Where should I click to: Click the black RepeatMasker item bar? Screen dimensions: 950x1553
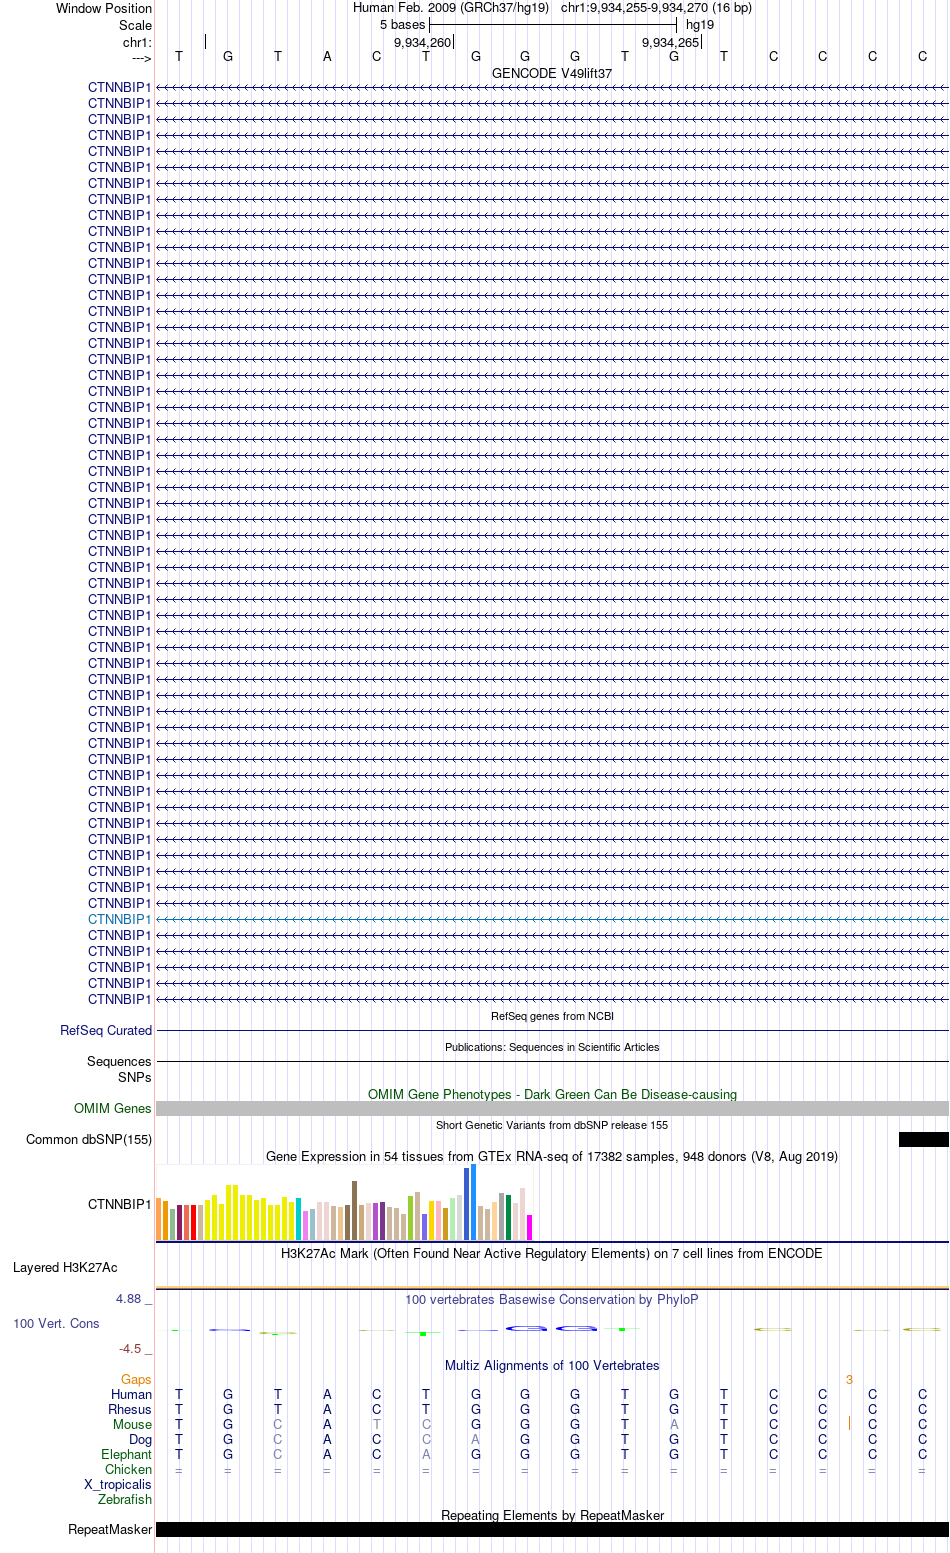[x=552, y=1529]
